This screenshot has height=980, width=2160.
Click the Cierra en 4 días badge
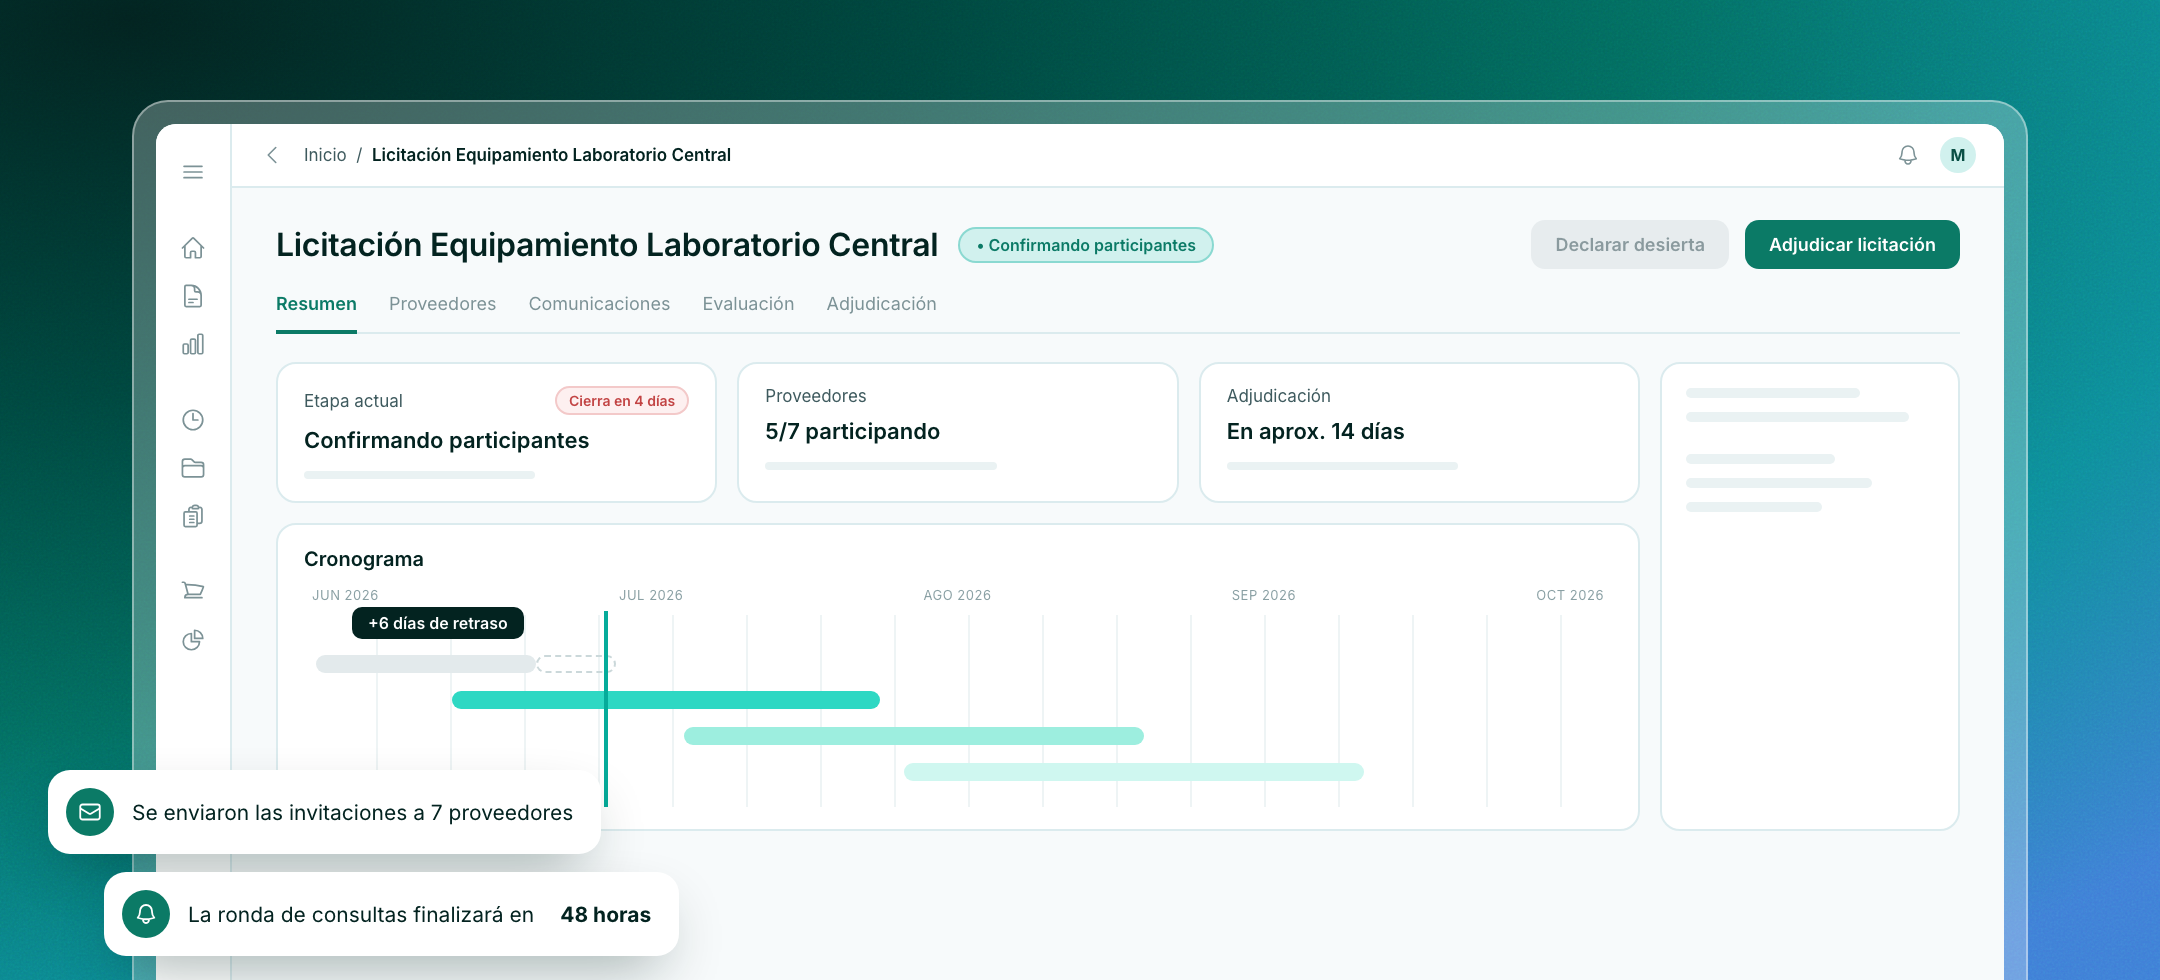tap(622, 401)
